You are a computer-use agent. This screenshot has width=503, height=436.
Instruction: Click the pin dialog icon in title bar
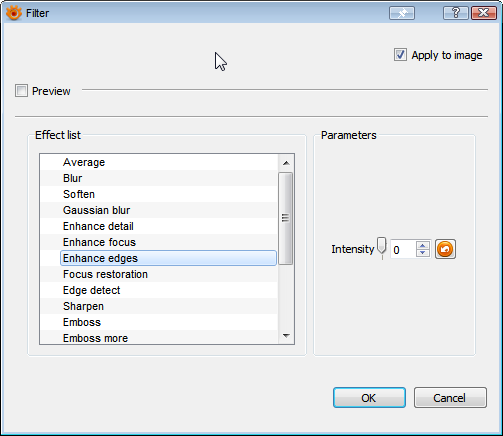coord(402,13)
